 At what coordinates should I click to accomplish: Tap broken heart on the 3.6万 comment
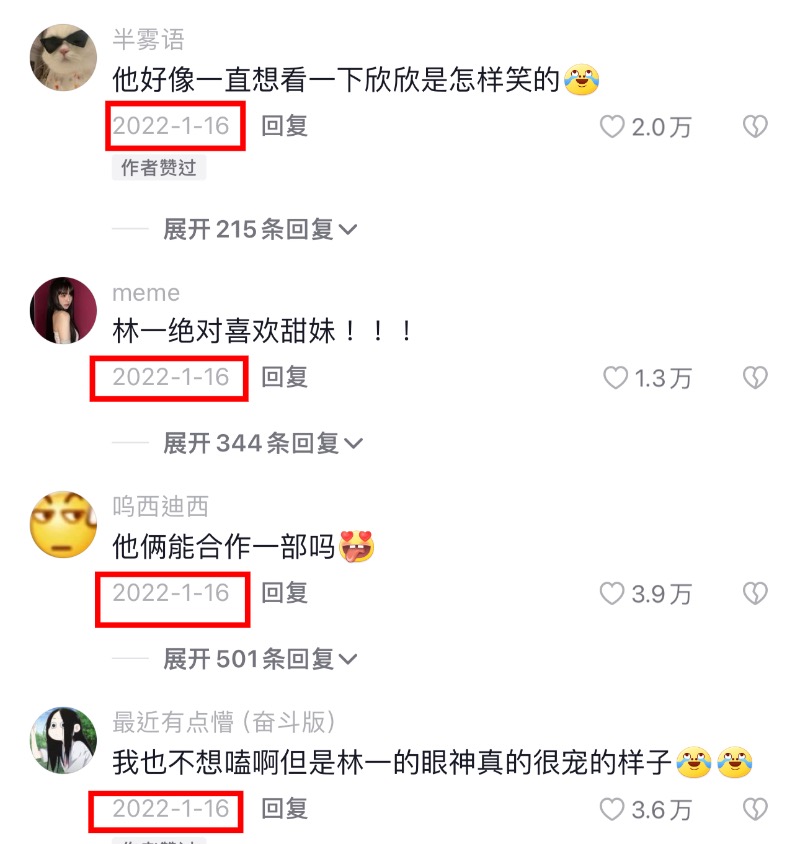click(755, 810)
